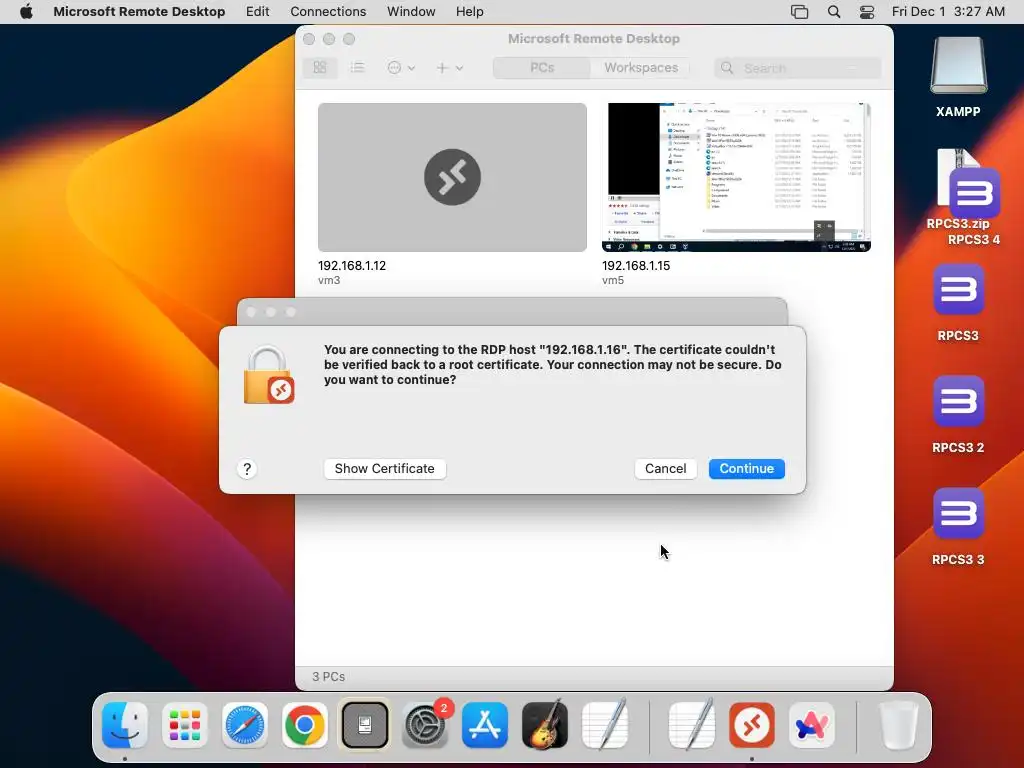
Task: Open the Trash from the Dock
Action: 899,725
